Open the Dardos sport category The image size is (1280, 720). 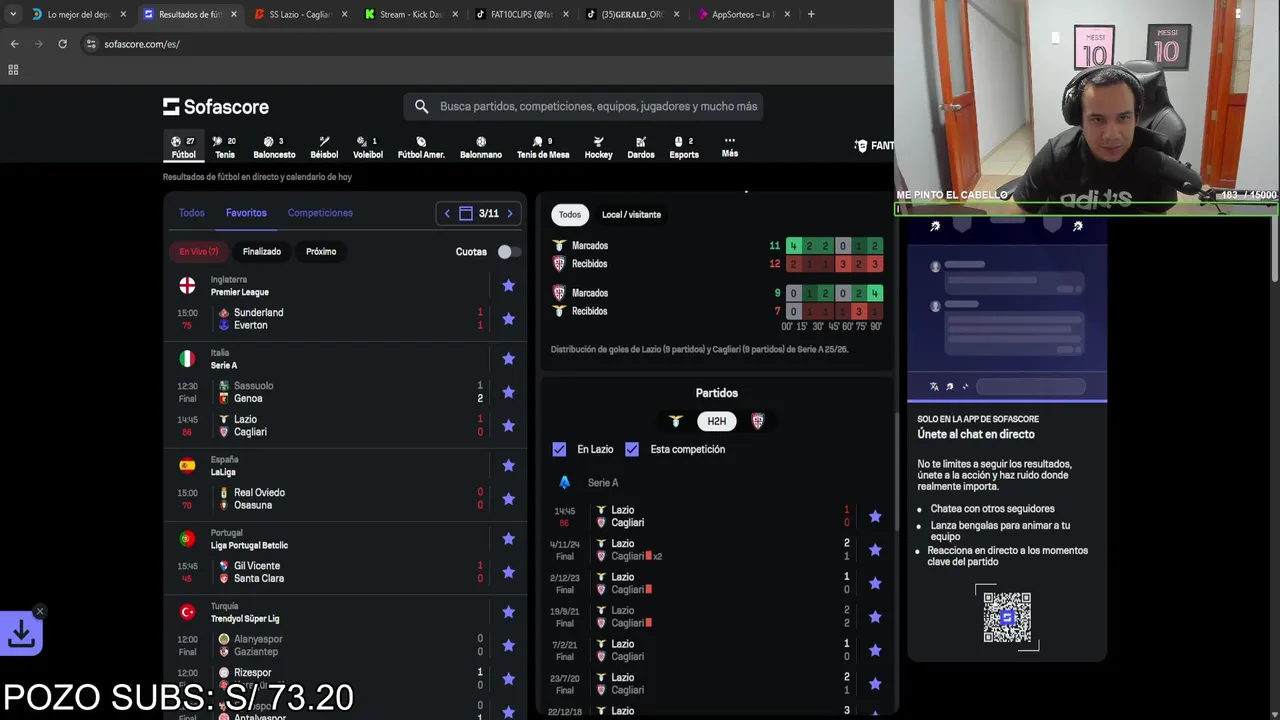click(x=641, y=148)
